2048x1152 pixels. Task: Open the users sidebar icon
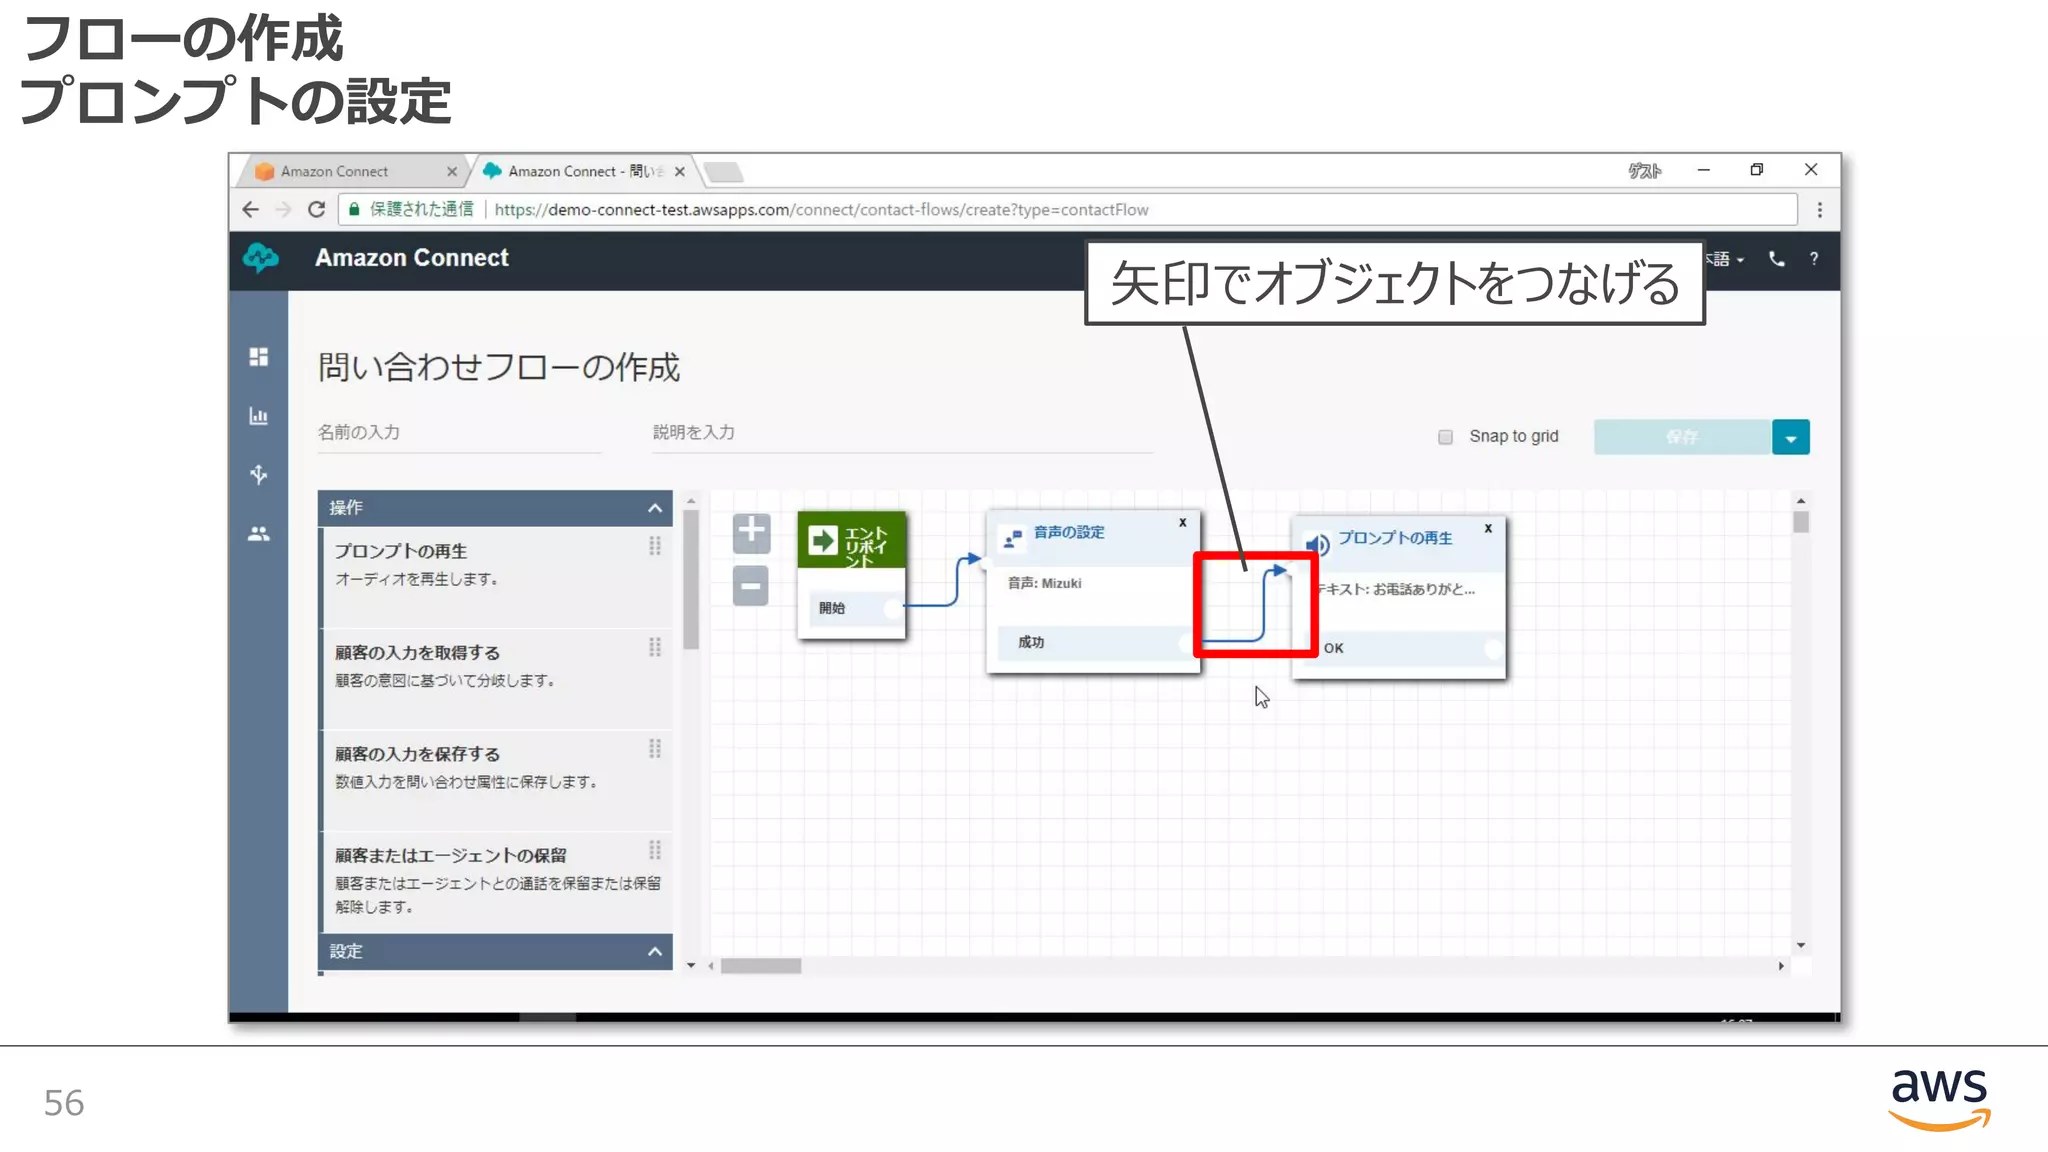tap(259, 534)
